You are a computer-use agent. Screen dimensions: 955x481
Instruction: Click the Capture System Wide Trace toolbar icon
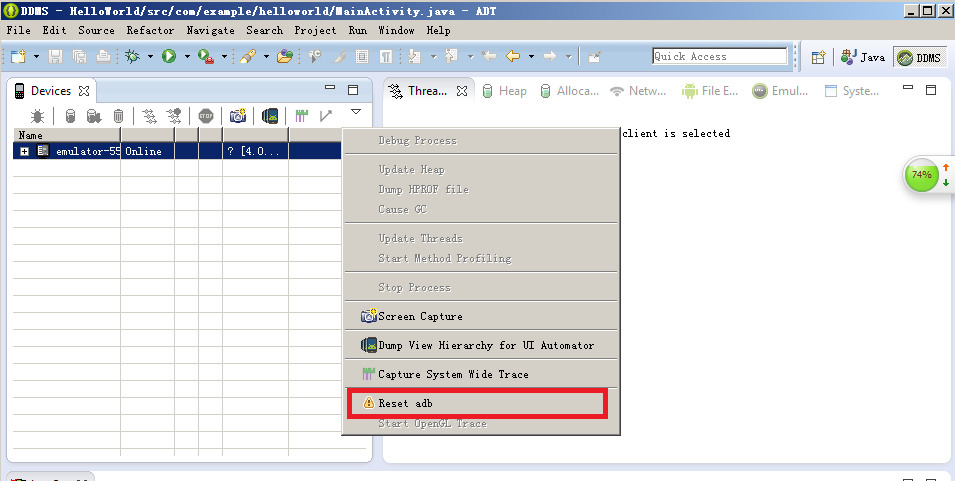[x=301, y=116]
